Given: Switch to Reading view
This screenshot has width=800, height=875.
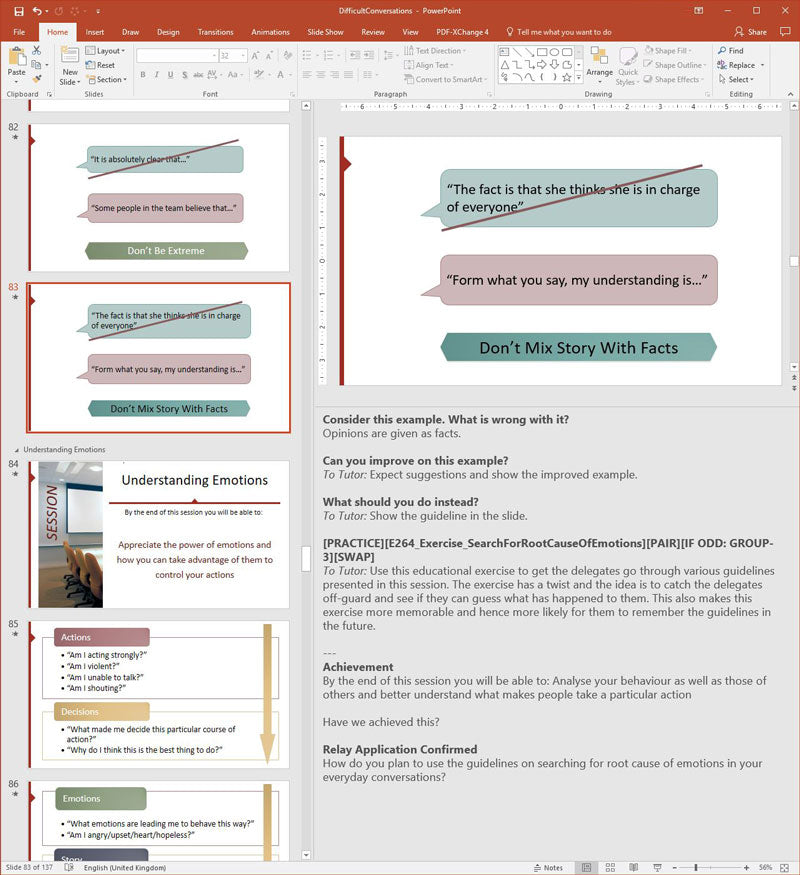Looking at the screenshot, I should pos(634,867).
